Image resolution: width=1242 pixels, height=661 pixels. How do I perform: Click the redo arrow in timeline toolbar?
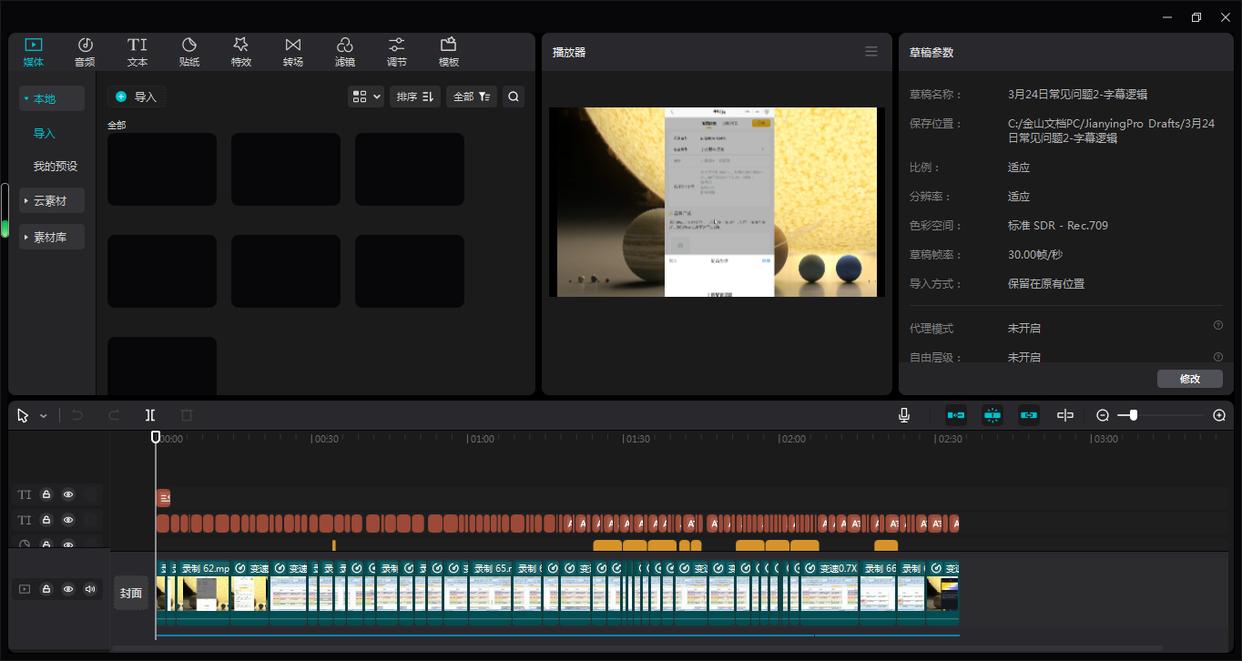[x=114, y=415]
